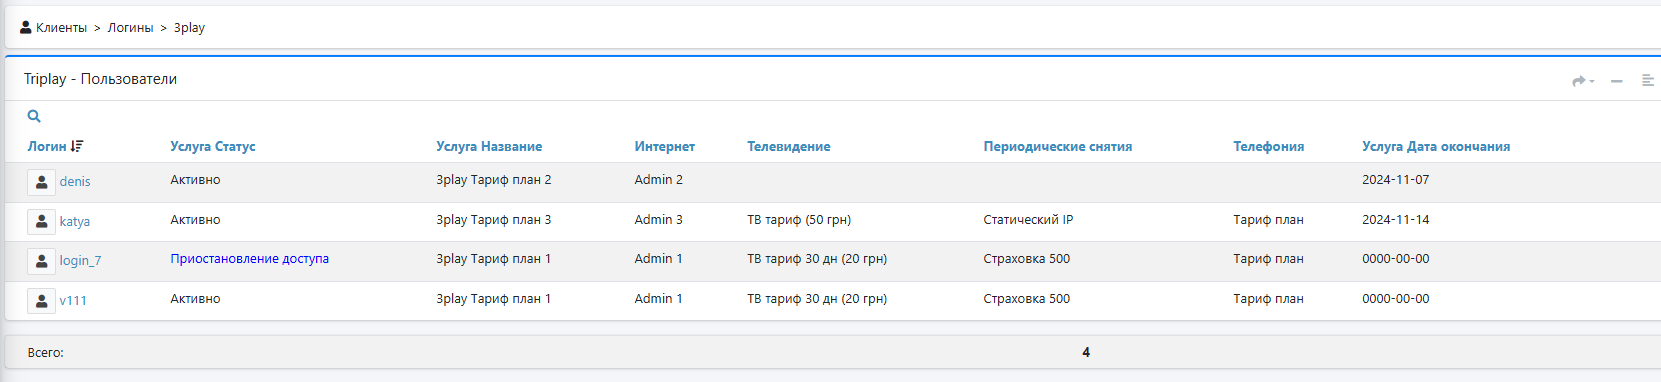Open the denis login link
Image resolution: width=1661 pixels, height=382 pixels.
point(75,182)
